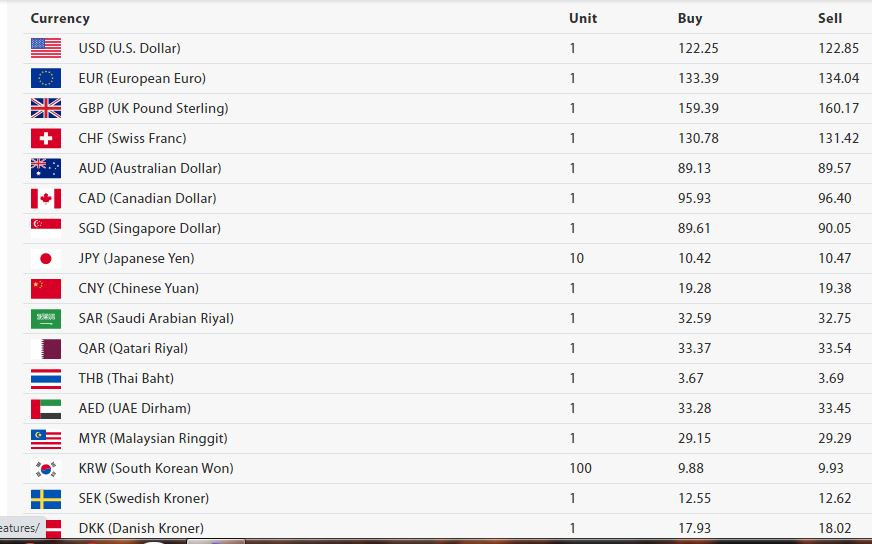
Task: Click the South Korean flag icon
Action: pos(46,469)
